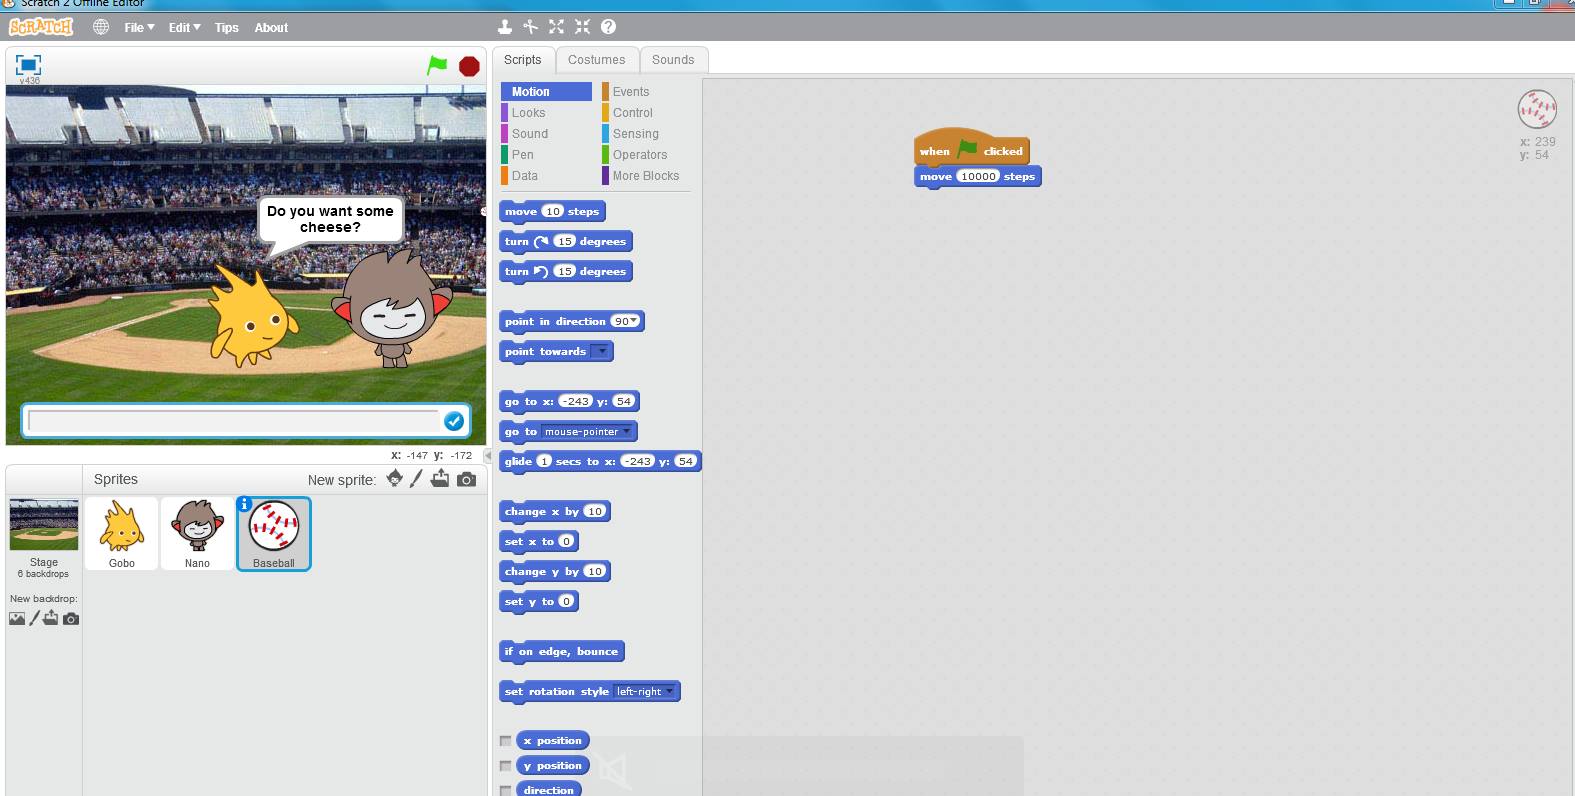Select the Duplicate stamp tool
1575x796 pixels.
[505, 27]
